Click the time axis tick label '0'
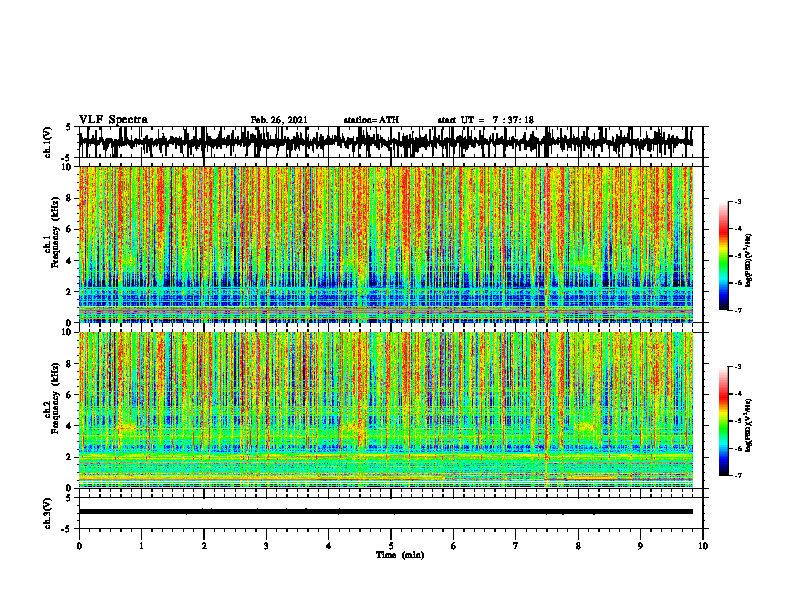 (x=79, y=546)
